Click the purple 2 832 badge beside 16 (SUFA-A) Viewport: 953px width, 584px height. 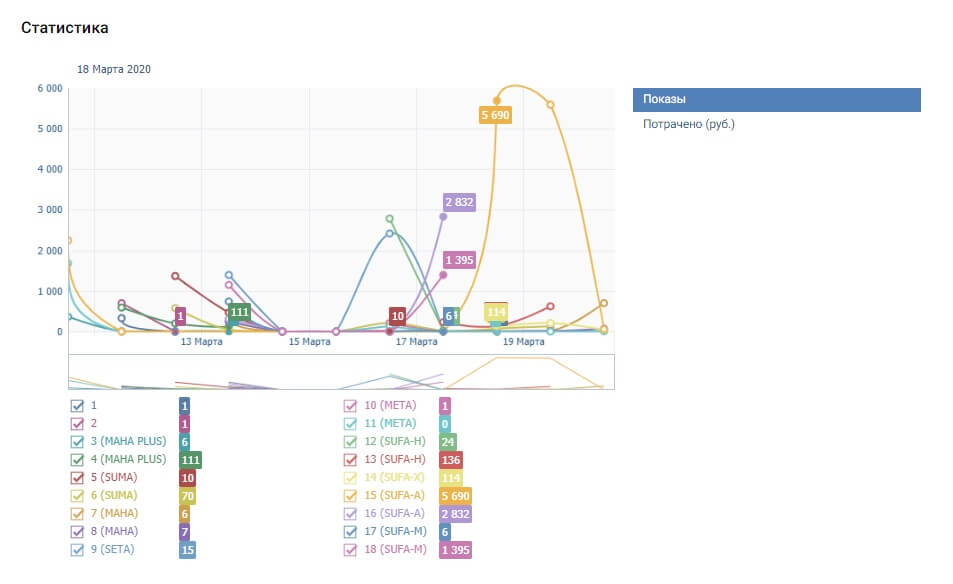455,514
